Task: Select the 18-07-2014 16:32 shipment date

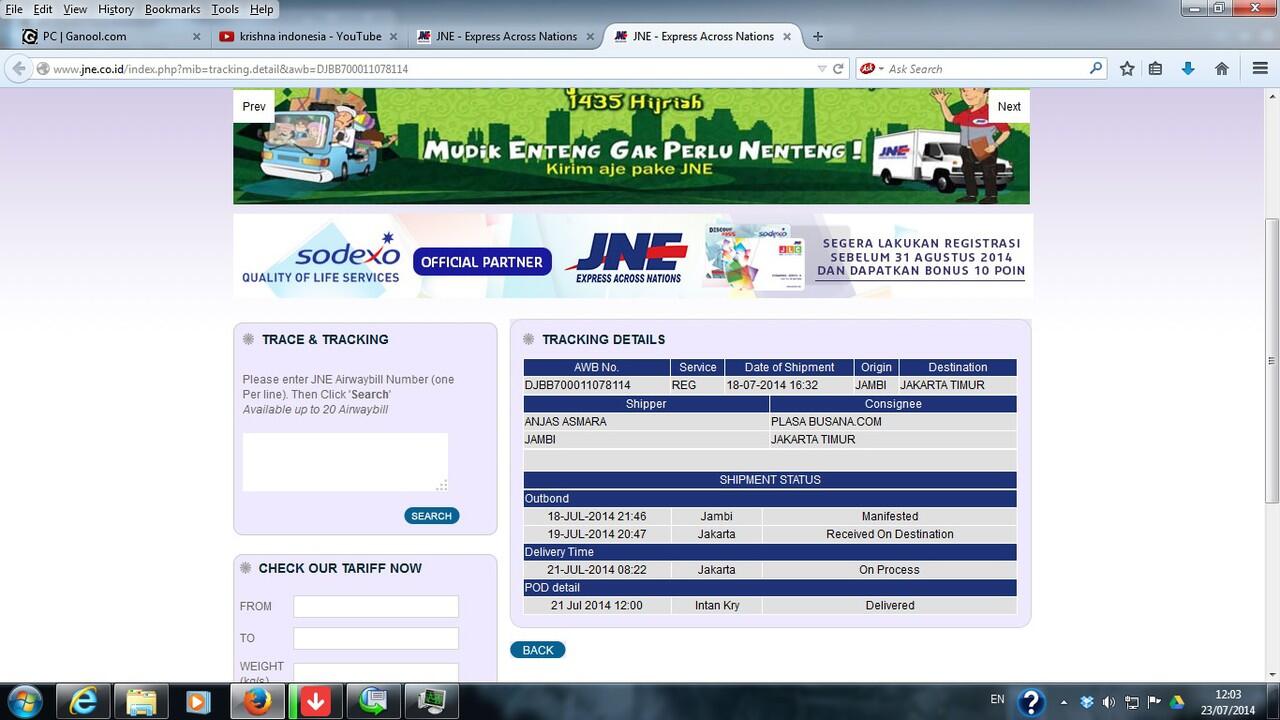Action: (x=788, y=385)
